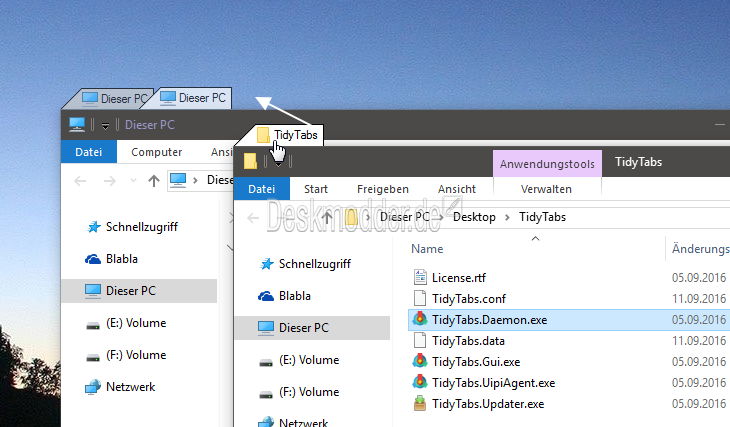
Task: Click back arrow in TidyTabs window
Action: [x=253, y=217]
